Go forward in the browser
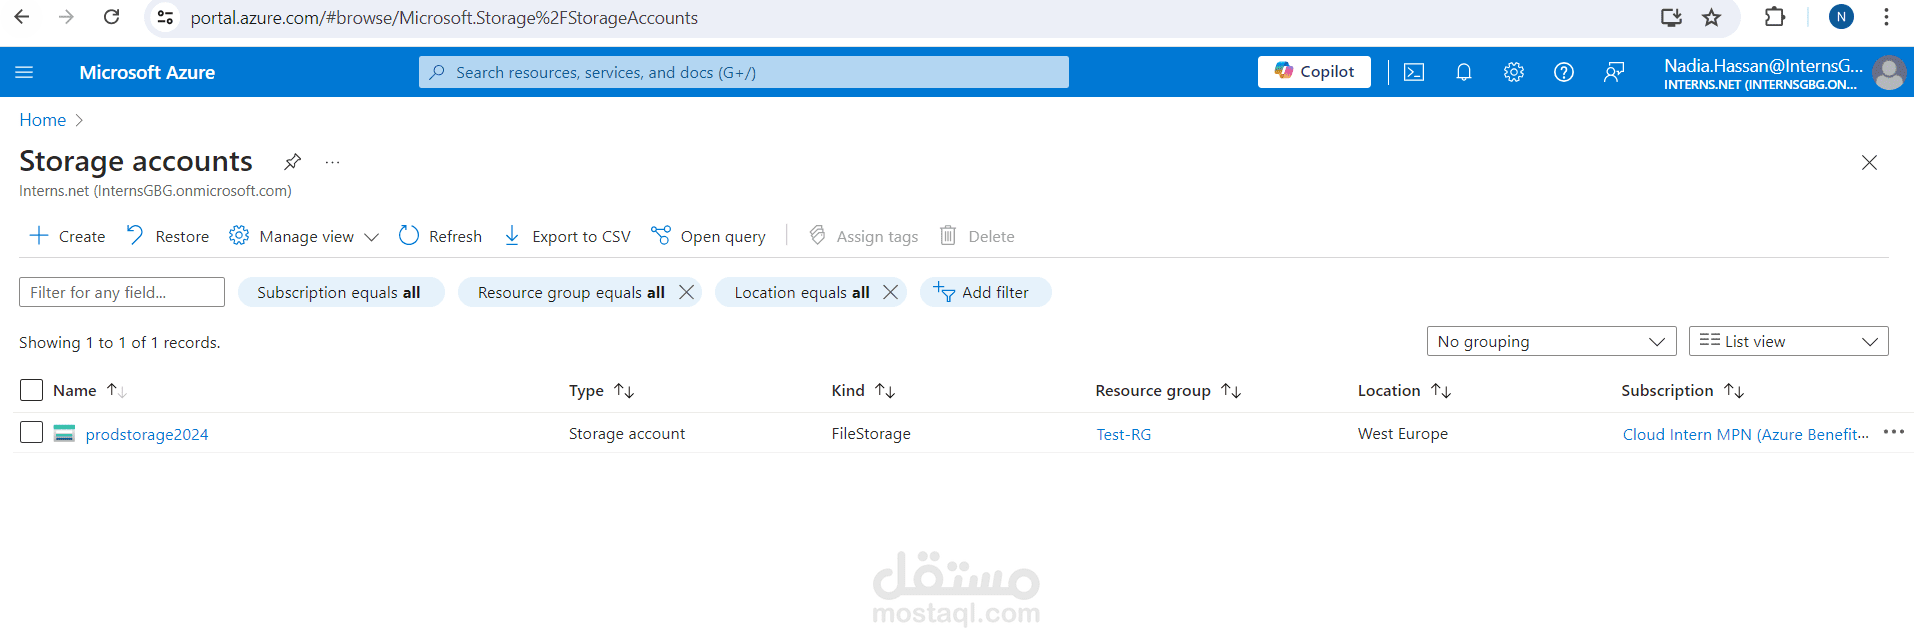The height and width of the screenshot is (641, 1914). click(66, 17)
